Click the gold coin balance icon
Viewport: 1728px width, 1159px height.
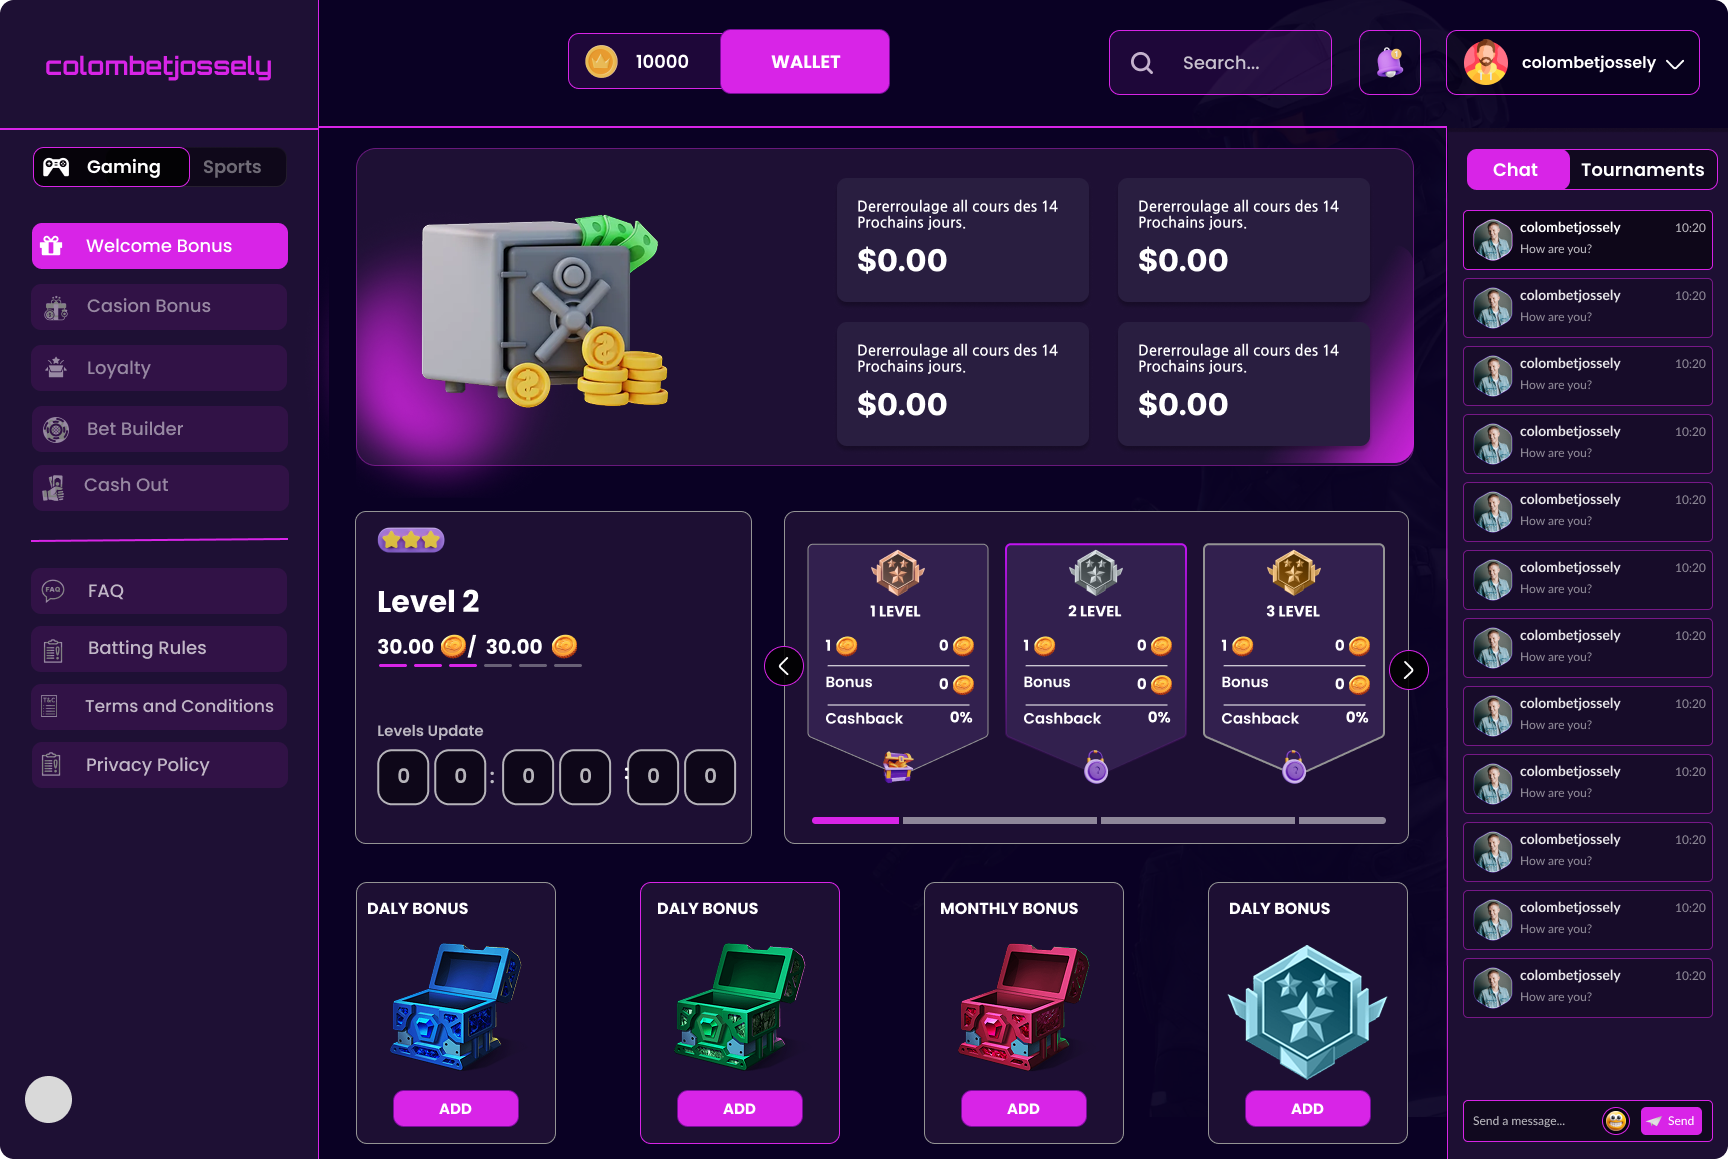click(x=601, y=62)
